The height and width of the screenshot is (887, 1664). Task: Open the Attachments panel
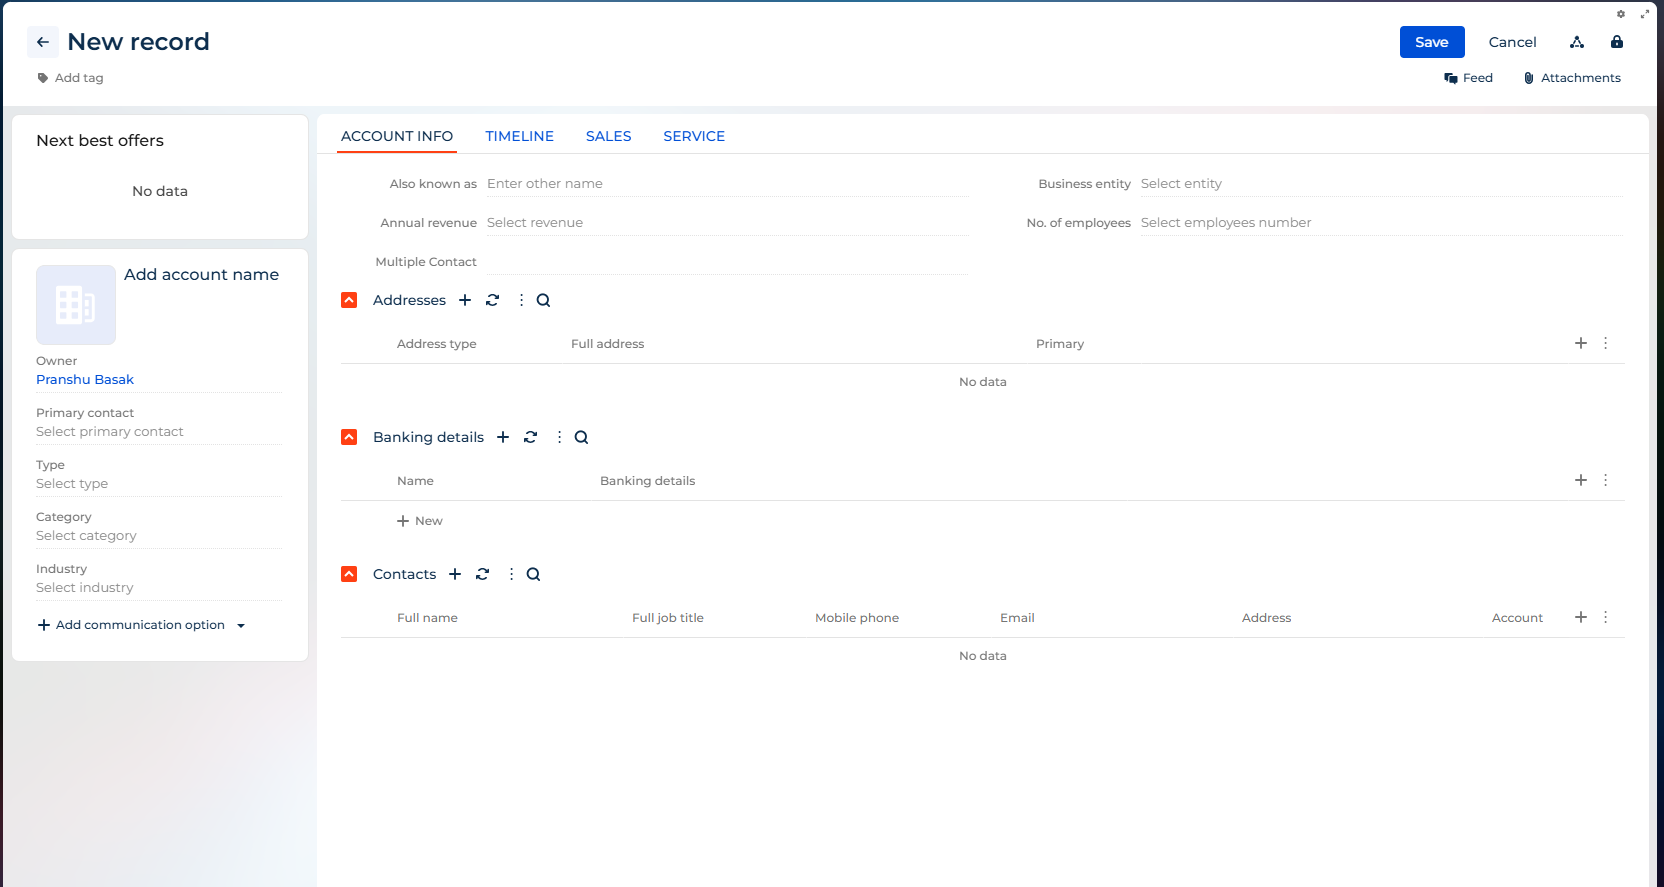coord(1572,78)
